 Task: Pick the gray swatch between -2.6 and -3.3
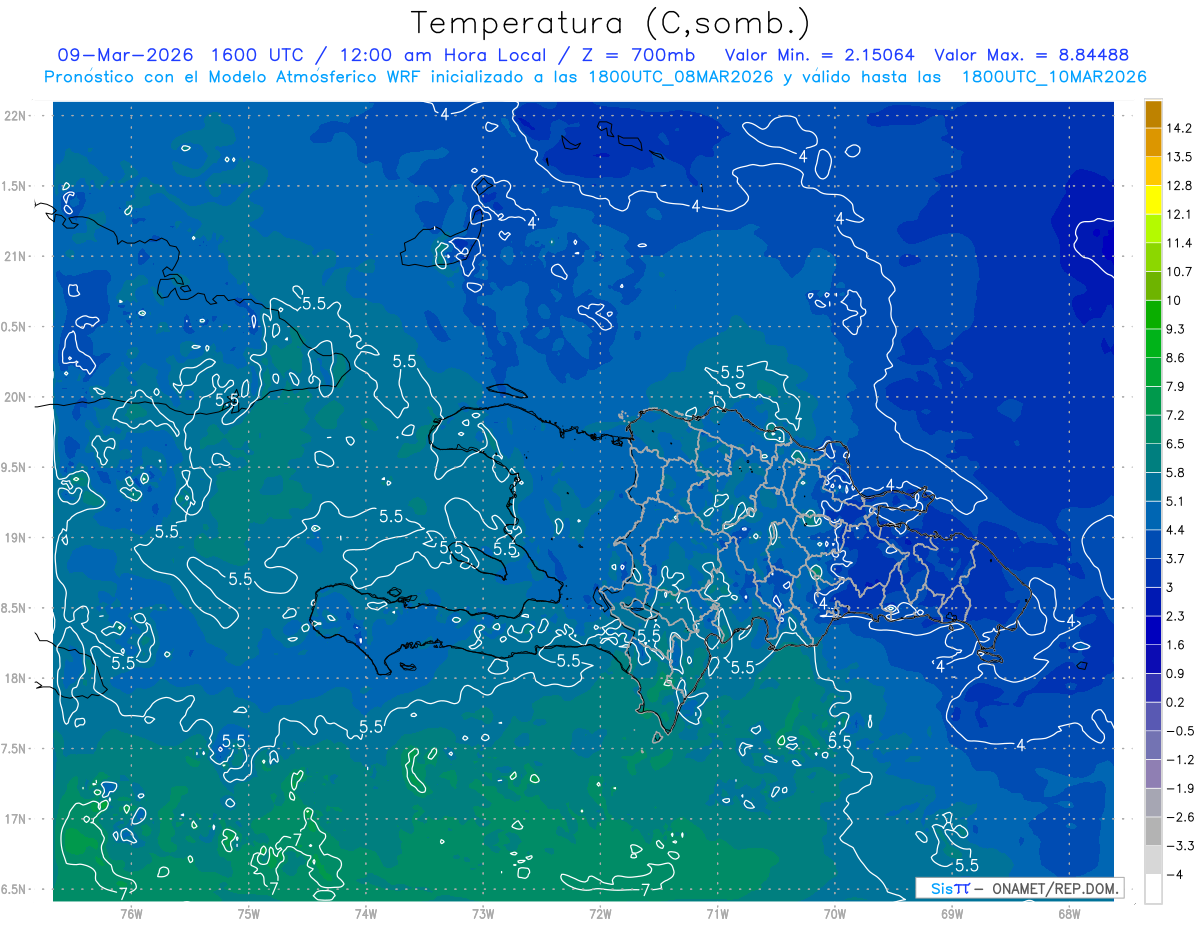1153,832
